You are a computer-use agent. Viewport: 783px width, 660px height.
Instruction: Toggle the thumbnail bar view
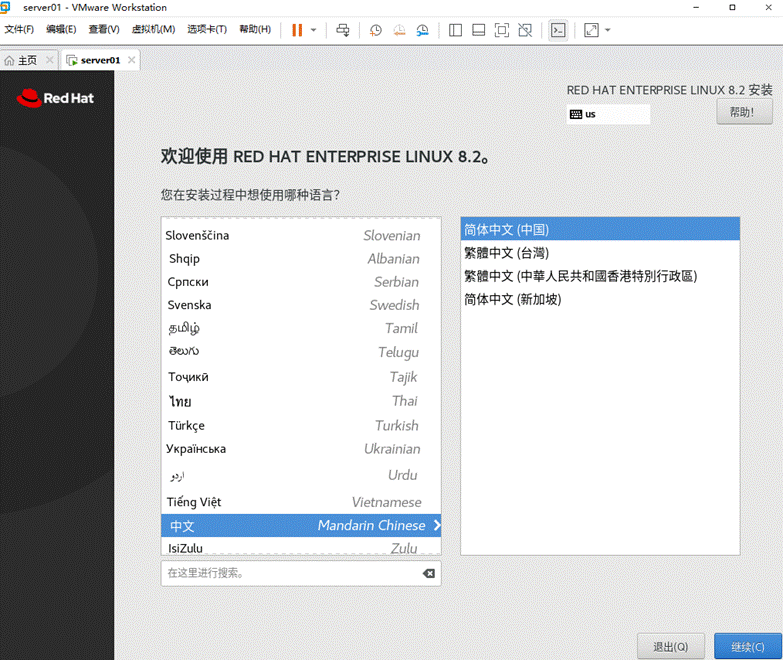click(478, 30)
